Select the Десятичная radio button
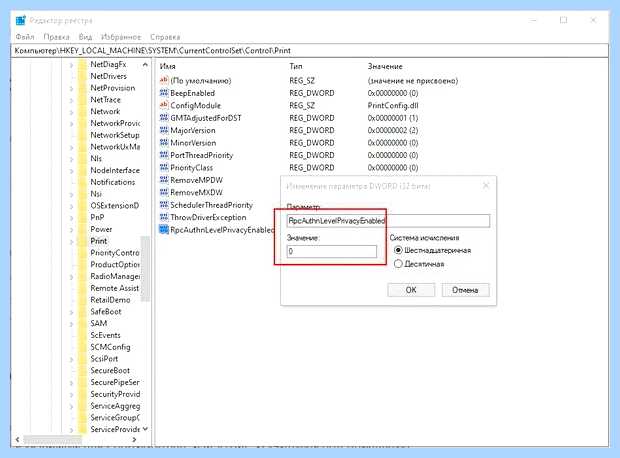 pyautogui.click(x=398, y=264)
